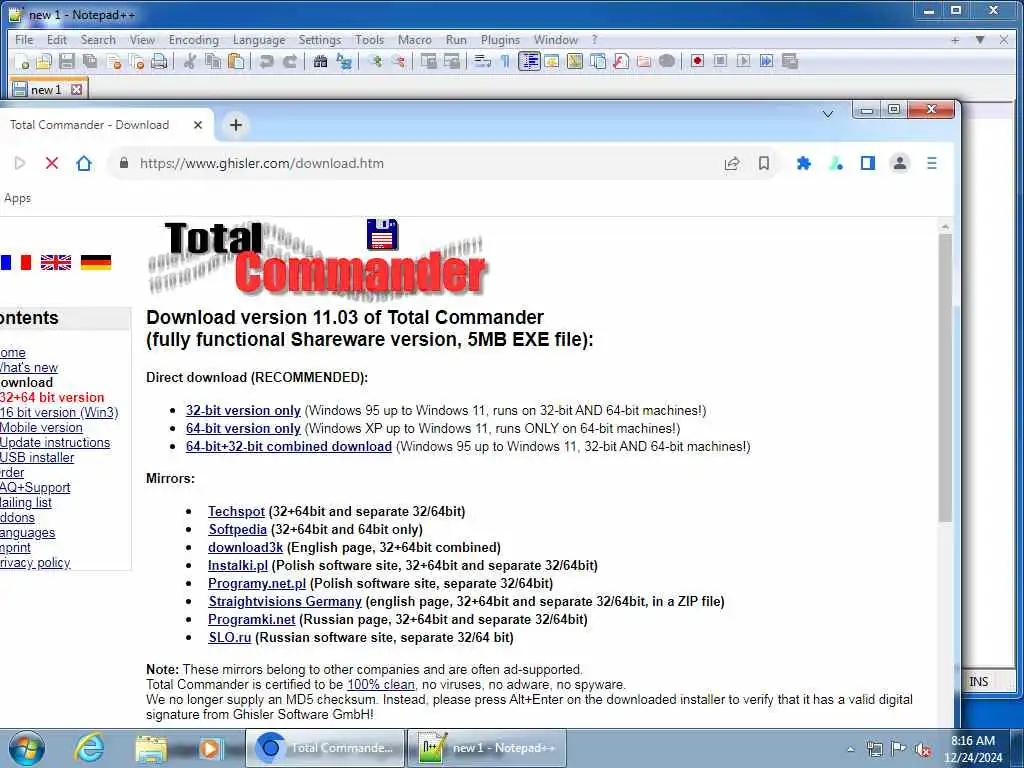Click Stop macro recording icon
1024x768 pixels.
(x=720, y=61)
